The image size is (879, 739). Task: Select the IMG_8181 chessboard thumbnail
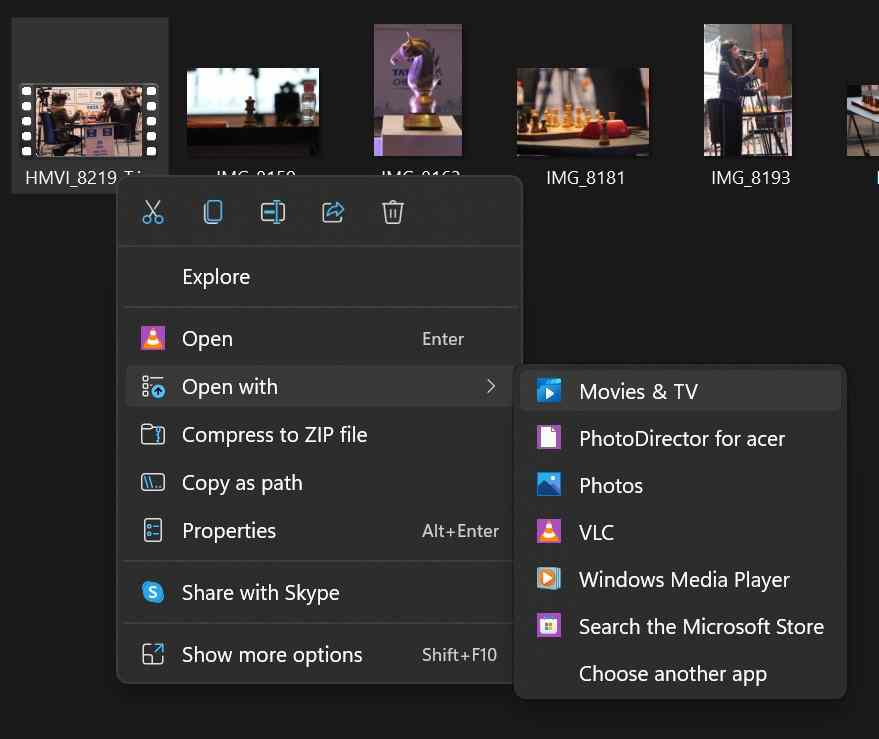[583, 112]
